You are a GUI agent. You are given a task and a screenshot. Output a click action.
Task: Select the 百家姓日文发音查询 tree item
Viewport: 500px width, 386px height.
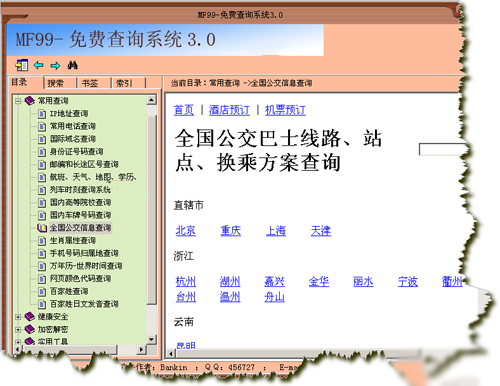point(84,304)
